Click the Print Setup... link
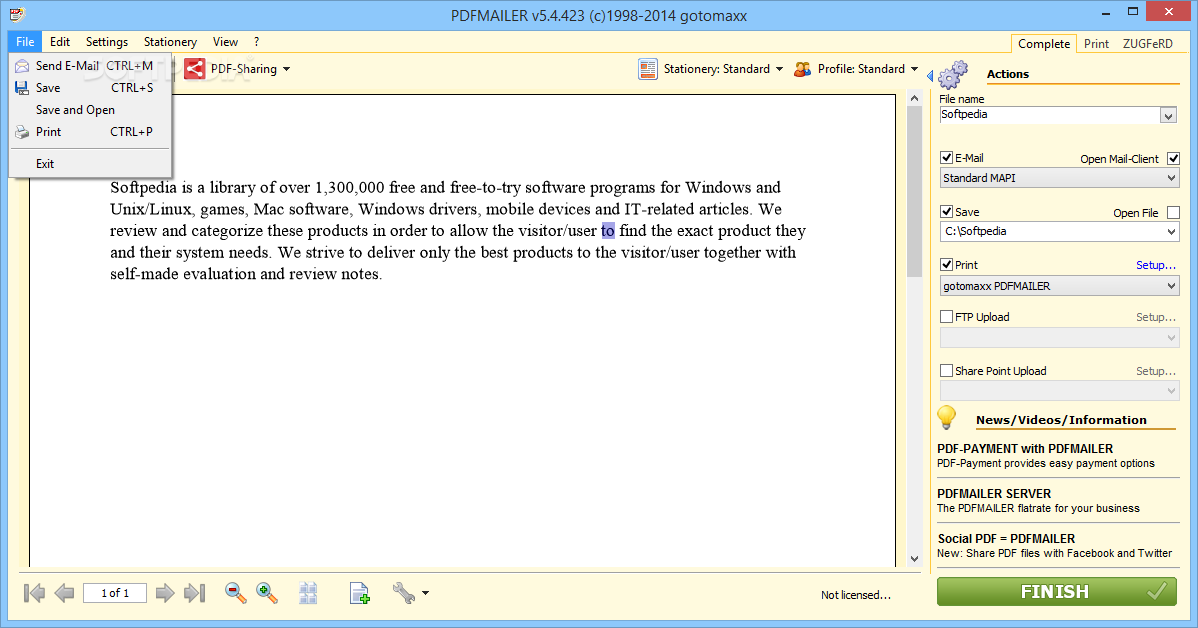 pyautogui.click(x=1155, y=265)
